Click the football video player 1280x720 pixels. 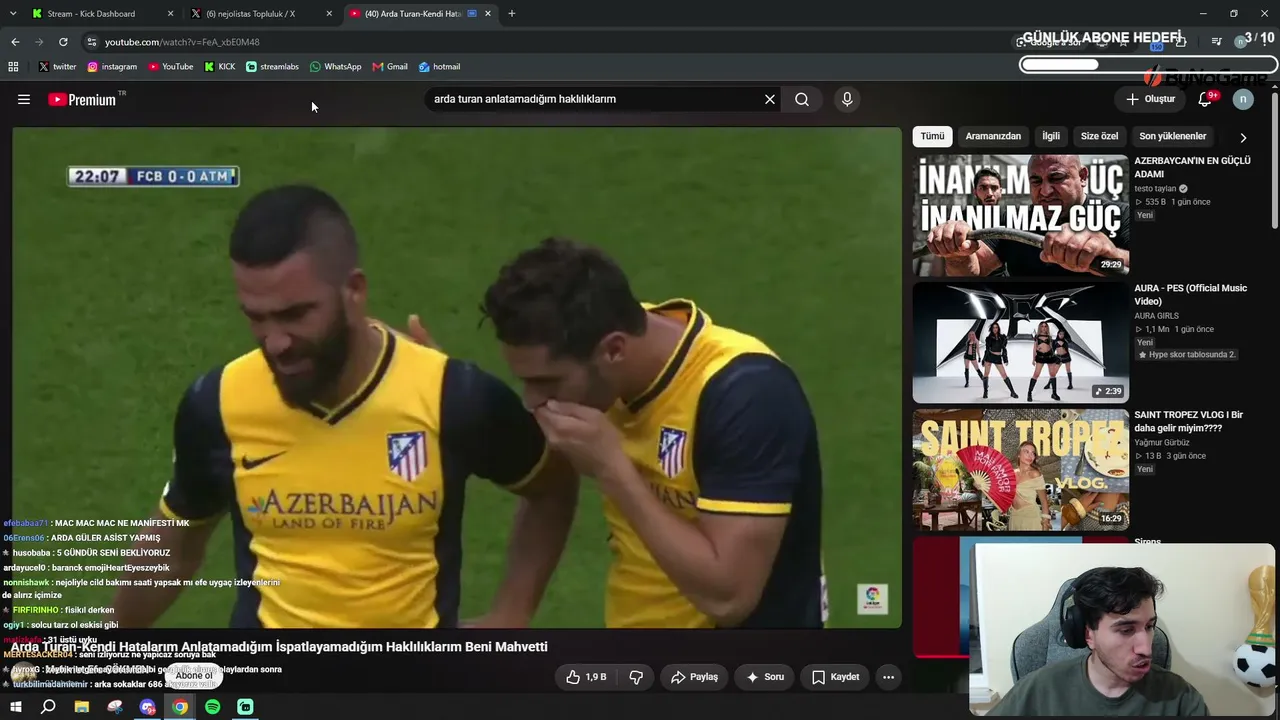pyautogui.click(x=457, y=377)
